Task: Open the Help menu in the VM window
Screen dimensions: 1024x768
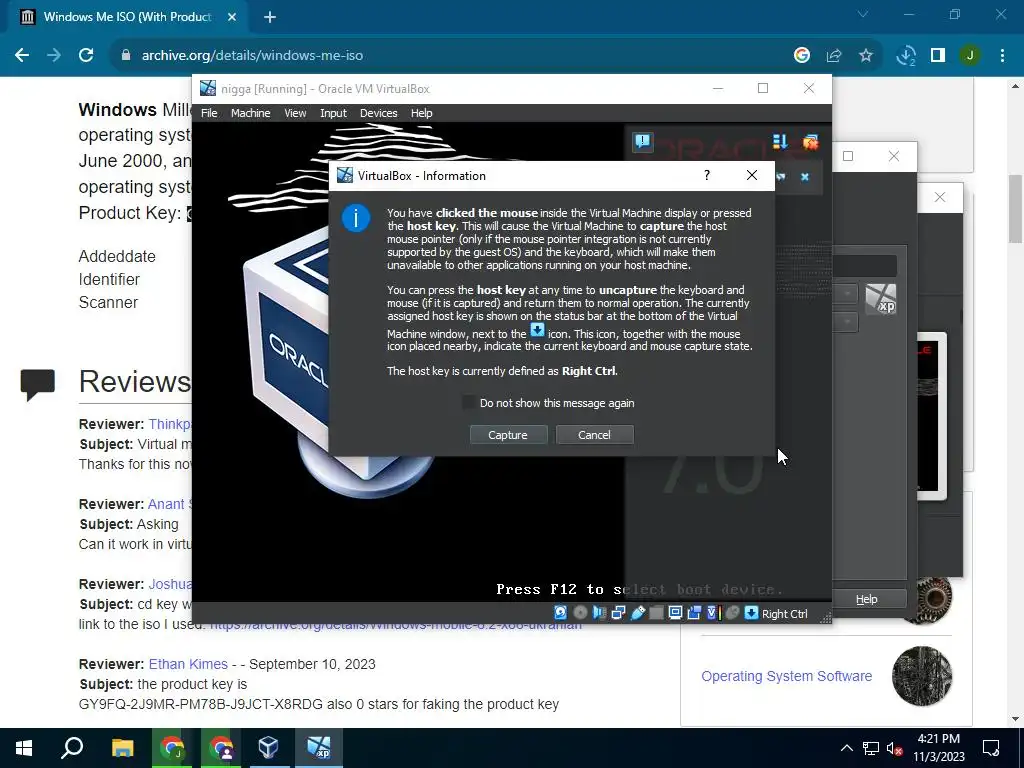Action: (x=421, y=113)
